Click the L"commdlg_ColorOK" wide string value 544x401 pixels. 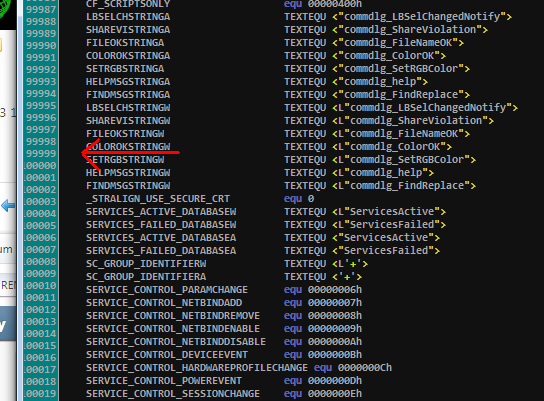coord(392,147)
